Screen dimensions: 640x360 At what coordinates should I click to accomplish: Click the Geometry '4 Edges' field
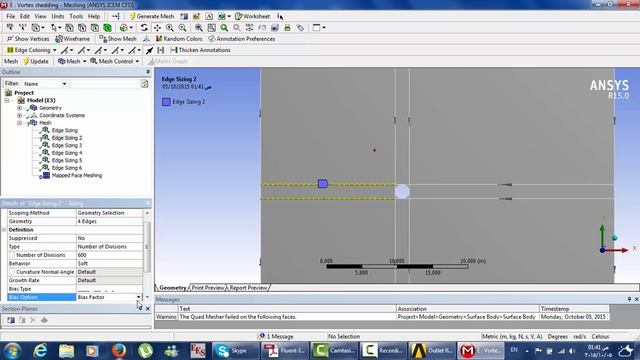coord(109,221)
